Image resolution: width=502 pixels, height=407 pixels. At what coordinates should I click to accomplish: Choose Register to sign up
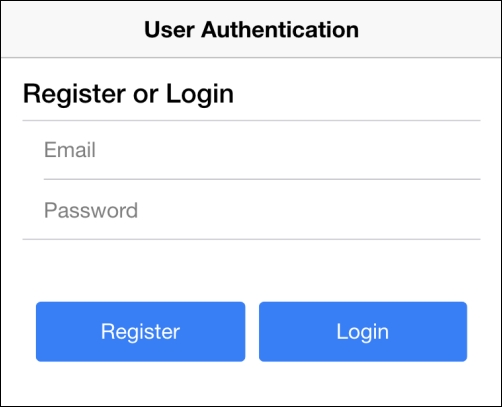pyautogui.click(x=140, y=332)
